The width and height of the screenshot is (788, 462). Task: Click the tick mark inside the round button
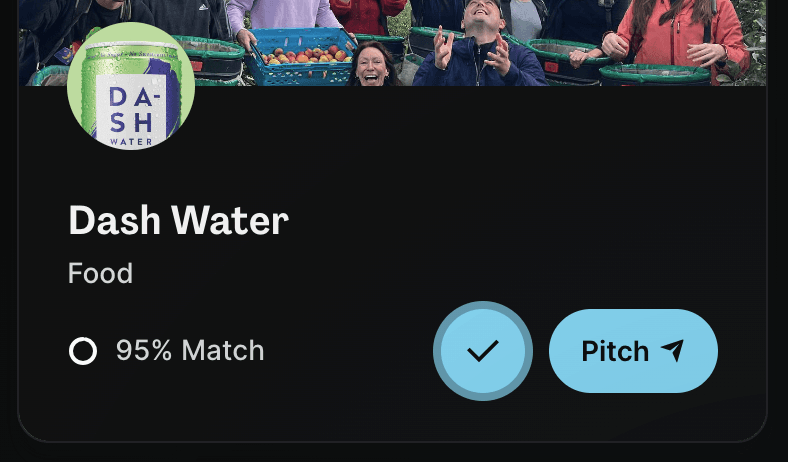(x=482, y=351)
